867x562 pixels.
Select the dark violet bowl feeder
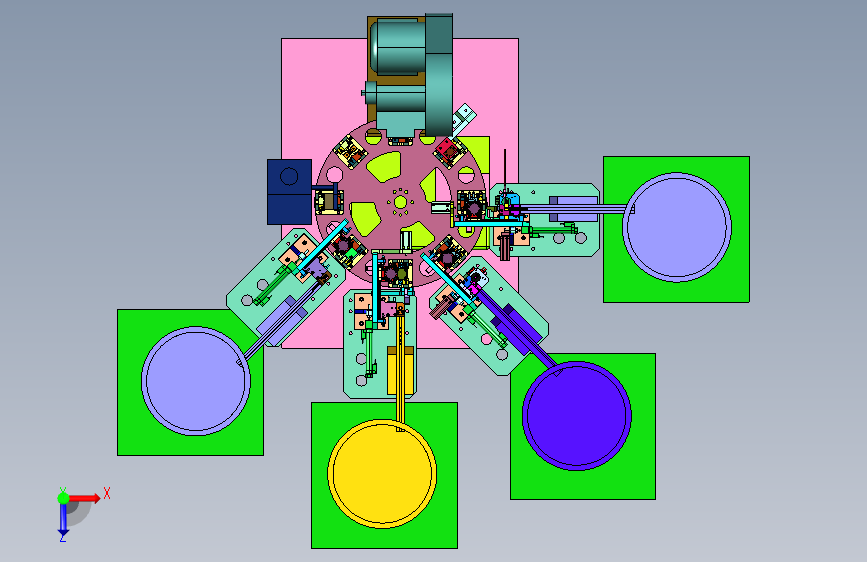point(577,416)
